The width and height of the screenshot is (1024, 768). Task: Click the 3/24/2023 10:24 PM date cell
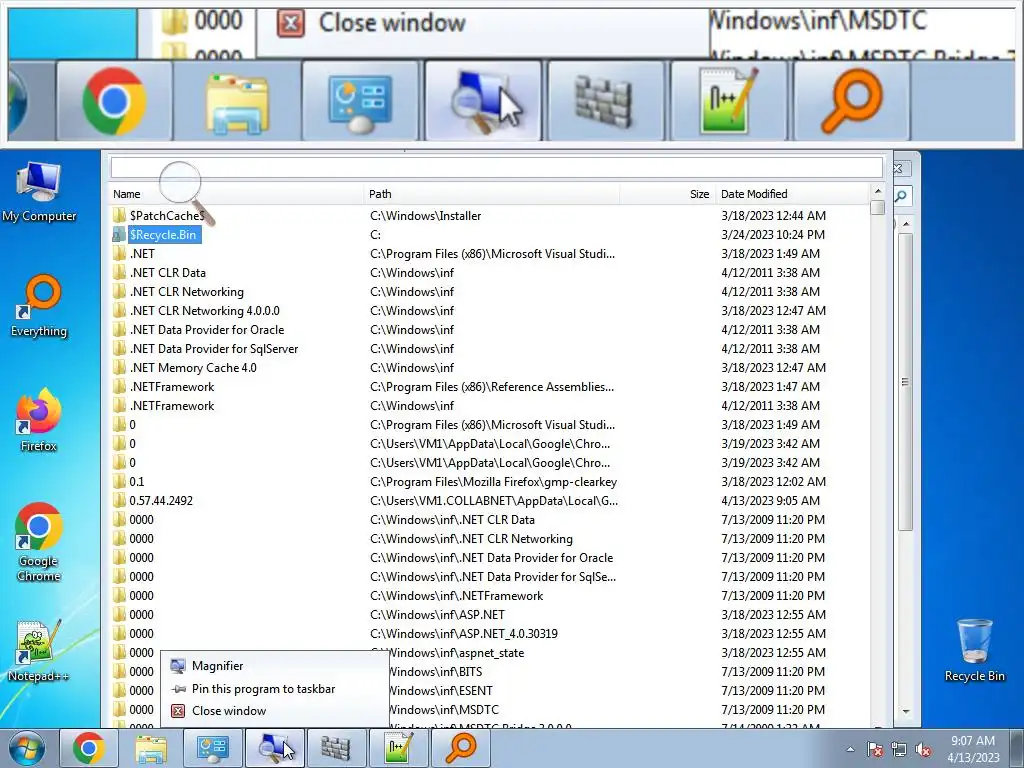coord(773,234)
